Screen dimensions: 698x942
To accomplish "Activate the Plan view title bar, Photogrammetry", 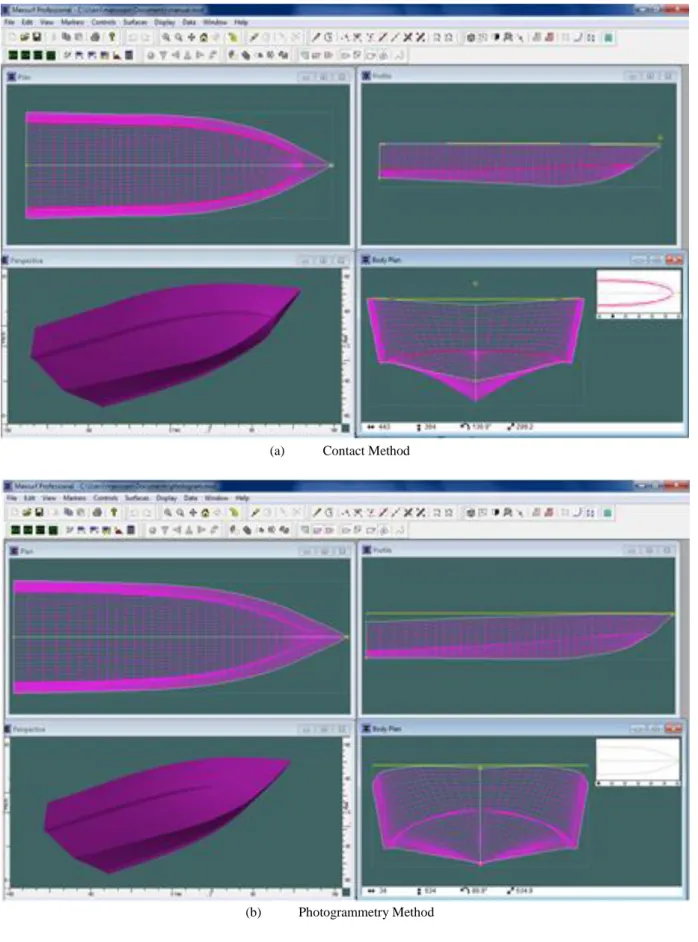I will (x=179, y=551).
